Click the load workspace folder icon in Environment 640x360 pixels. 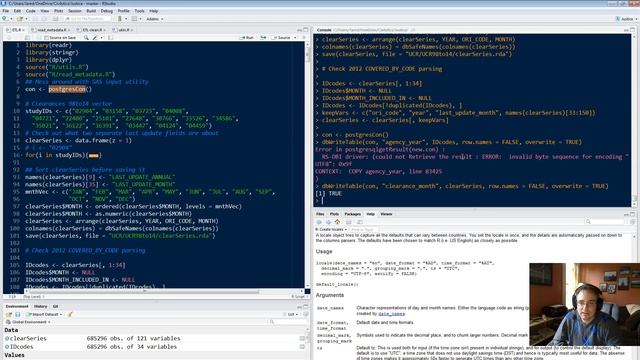[x=9, y=315]
